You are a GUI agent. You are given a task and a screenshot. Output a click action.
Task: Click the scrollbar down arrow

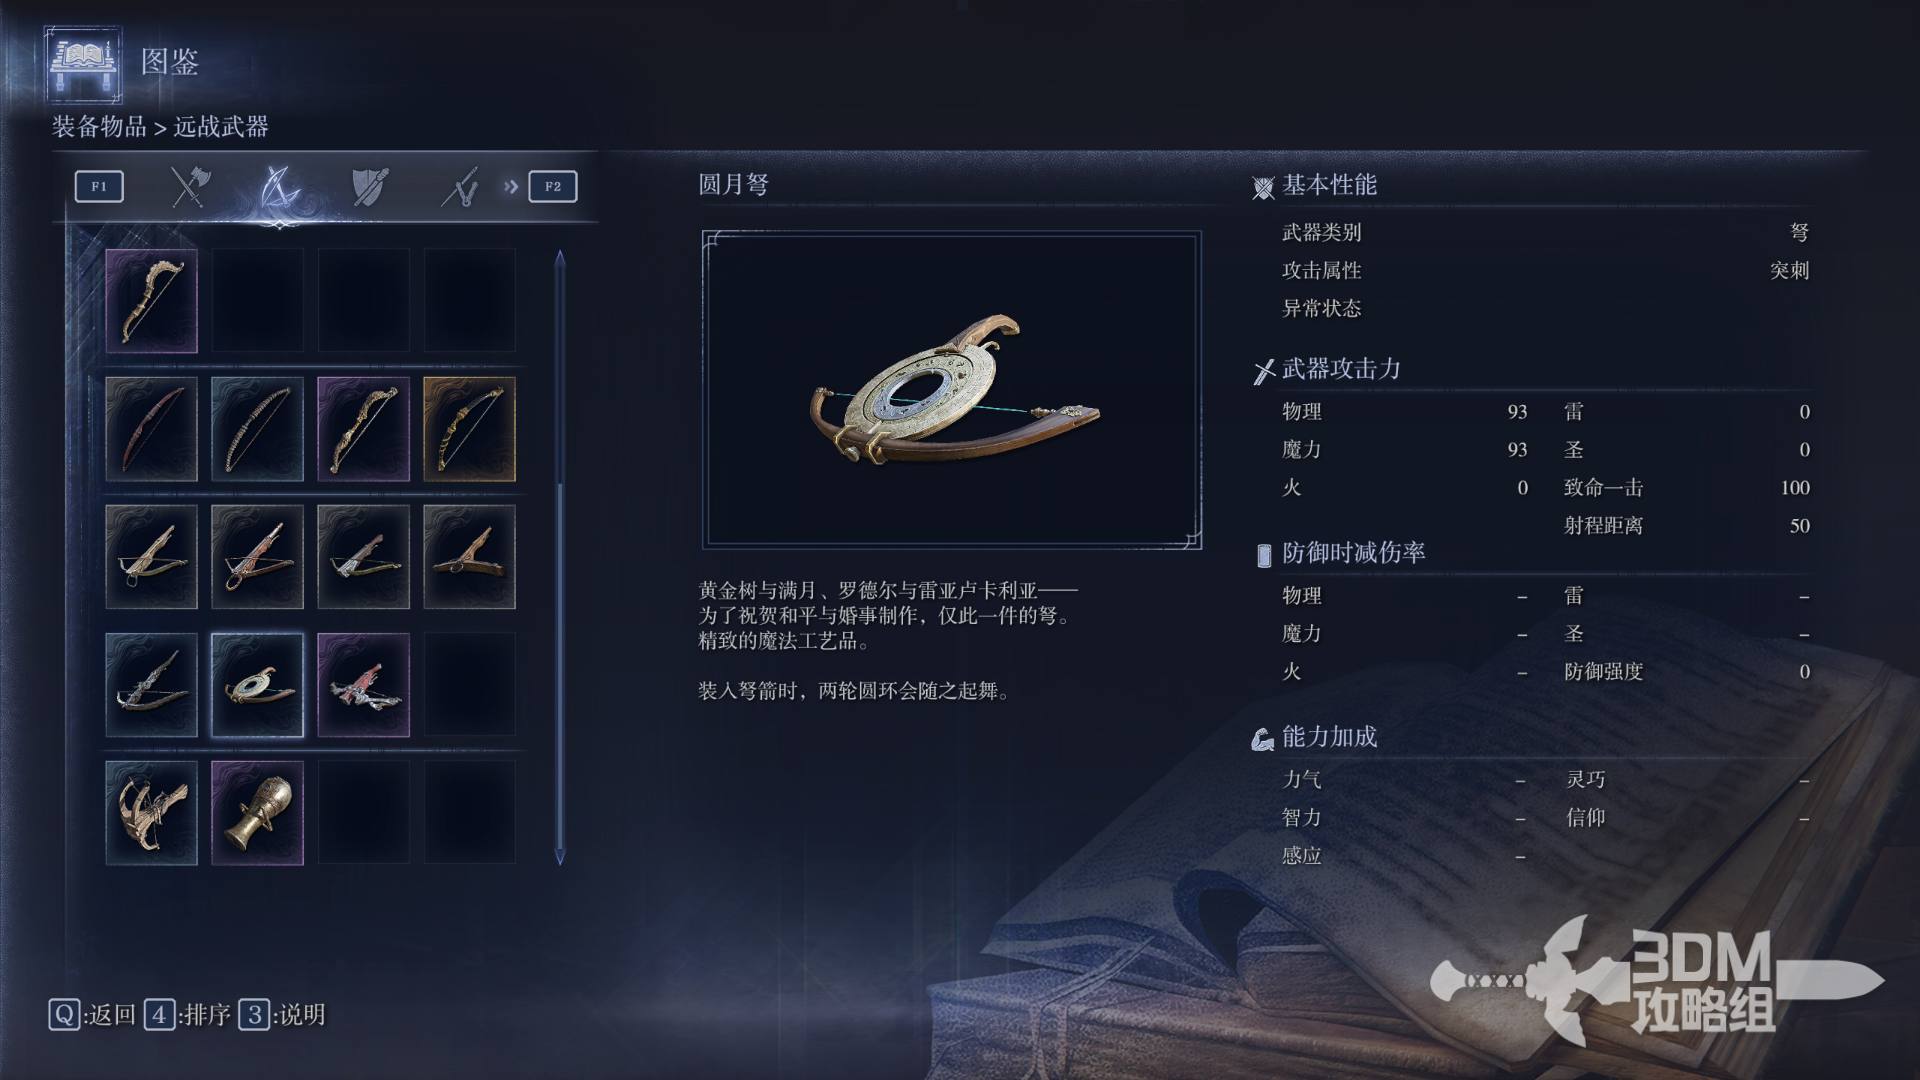(x=560, y=857)
